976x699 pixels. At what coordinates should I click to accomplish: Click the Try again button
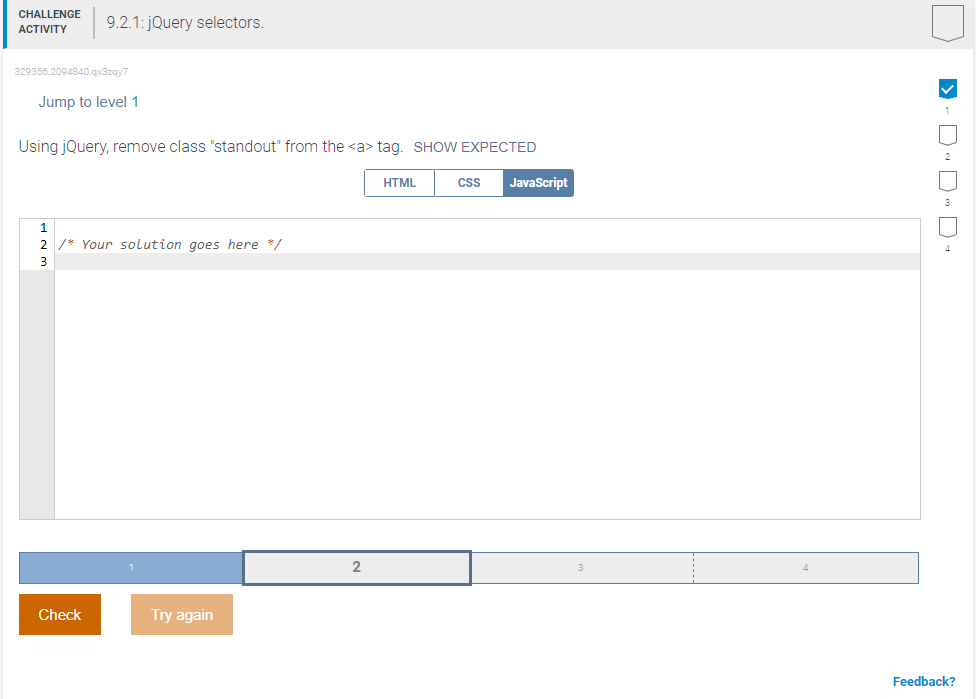point(181,614)
